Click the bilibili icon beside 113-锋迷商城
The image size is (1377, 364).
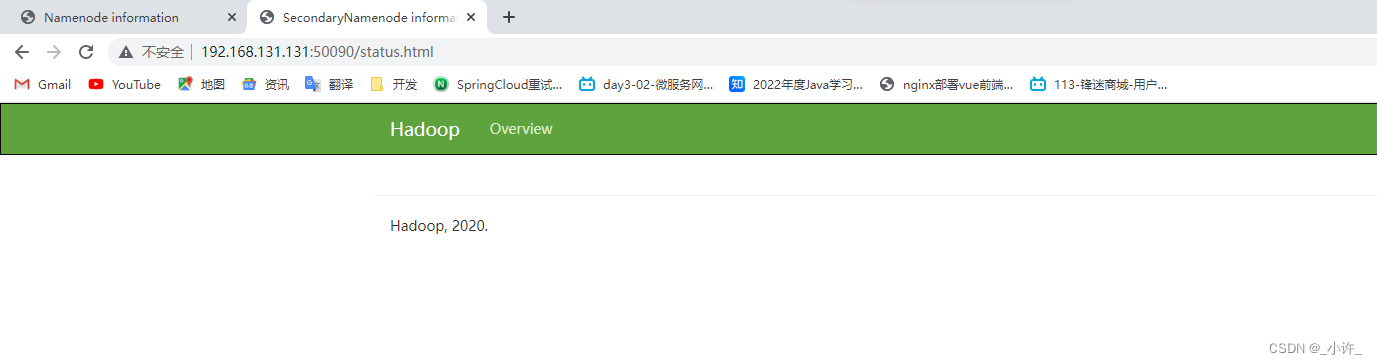1038,85
